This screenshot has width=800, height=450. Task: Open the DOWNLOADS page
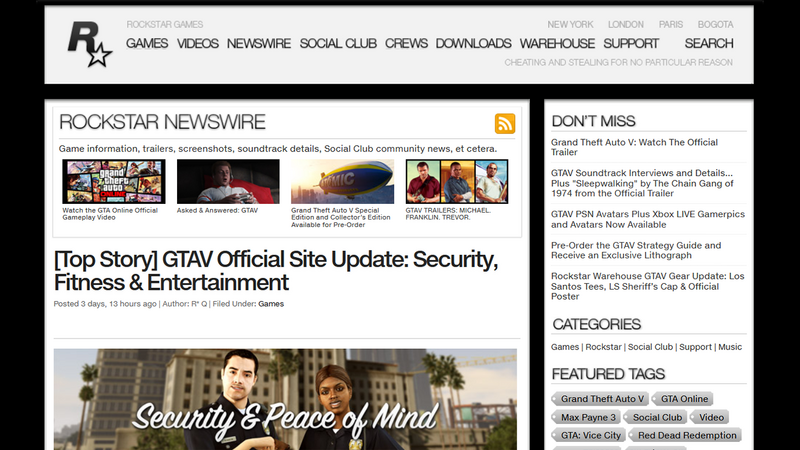(473, 44)
